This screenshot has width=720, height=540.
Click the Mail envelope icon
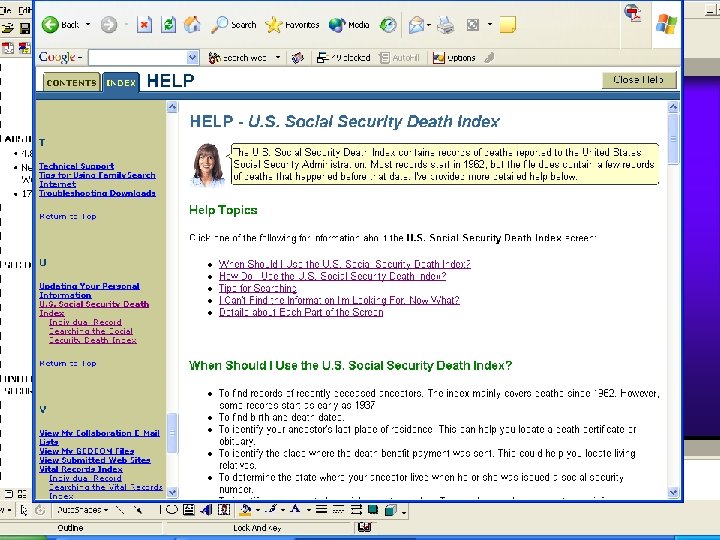(416, 24)
